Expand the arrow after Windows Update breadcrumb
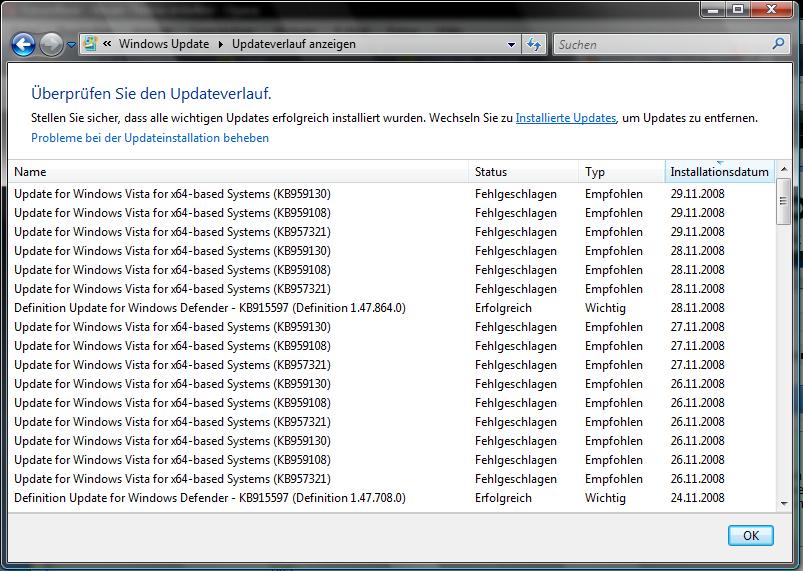This screenshot has width=803, height=571. [x=221, y=44]
